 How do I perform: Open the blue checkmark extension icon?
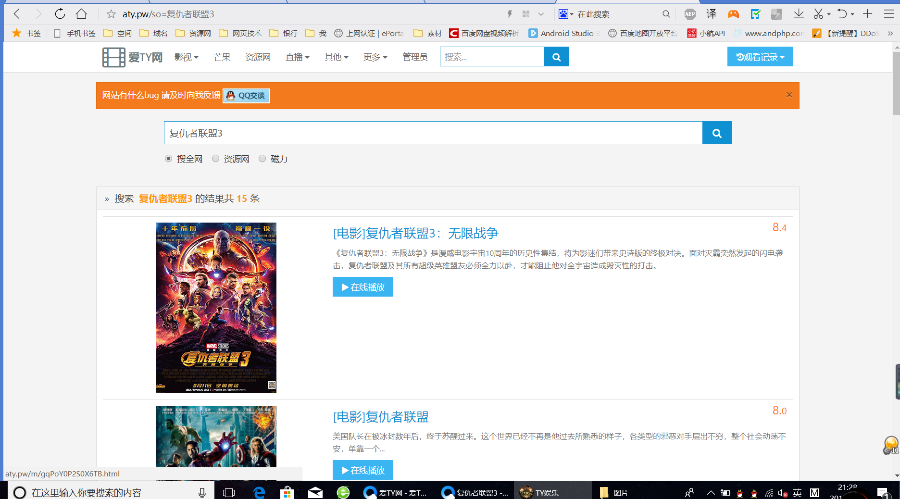[755, 14]
